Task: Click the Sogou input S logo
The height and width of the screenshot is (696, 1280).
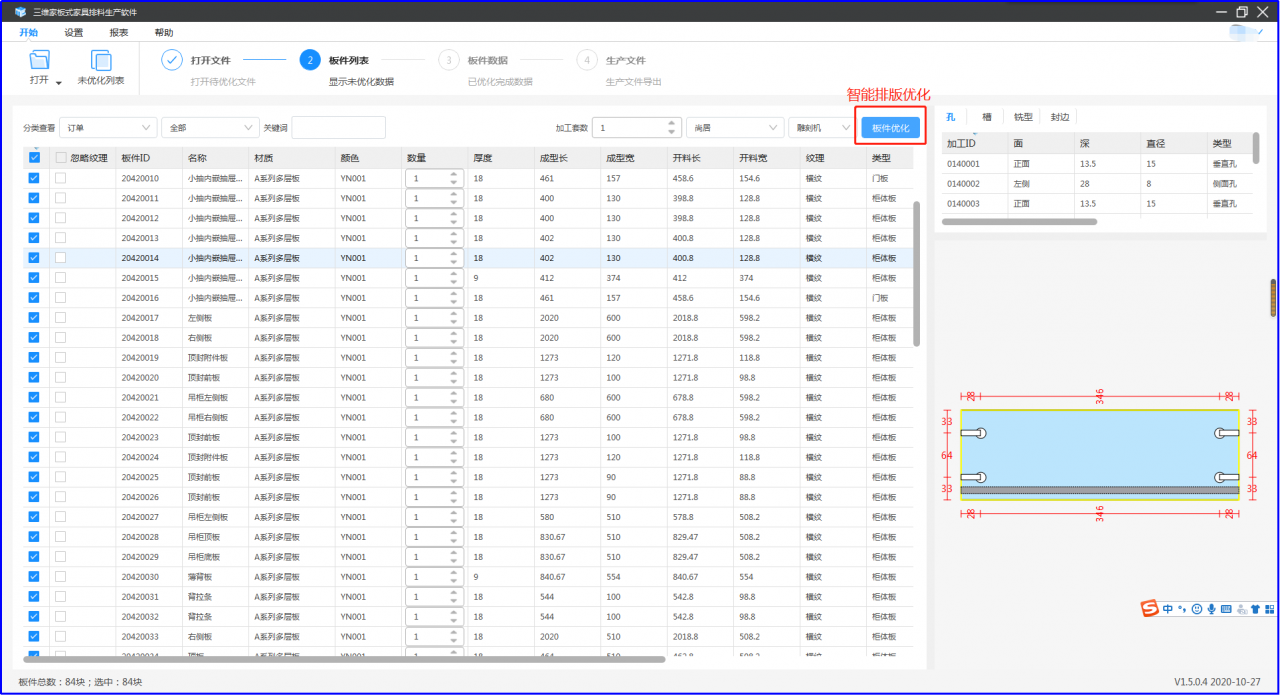Action: point(1150,608)
